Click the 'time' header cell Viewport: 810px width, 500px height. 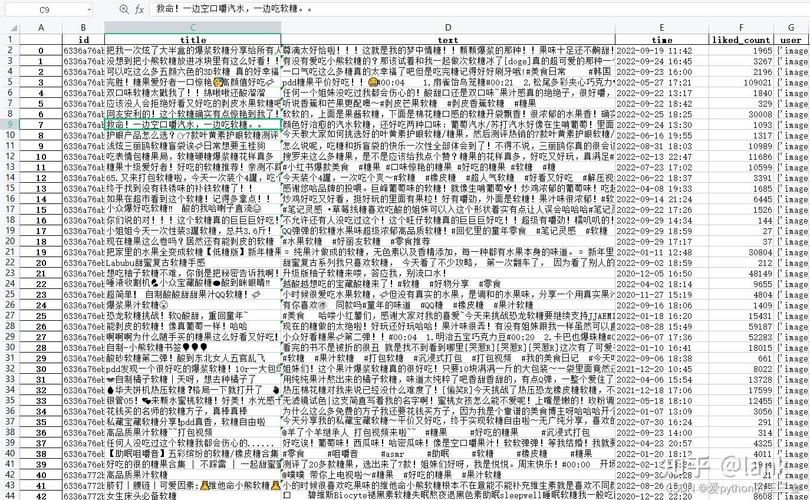pos(662,39)
